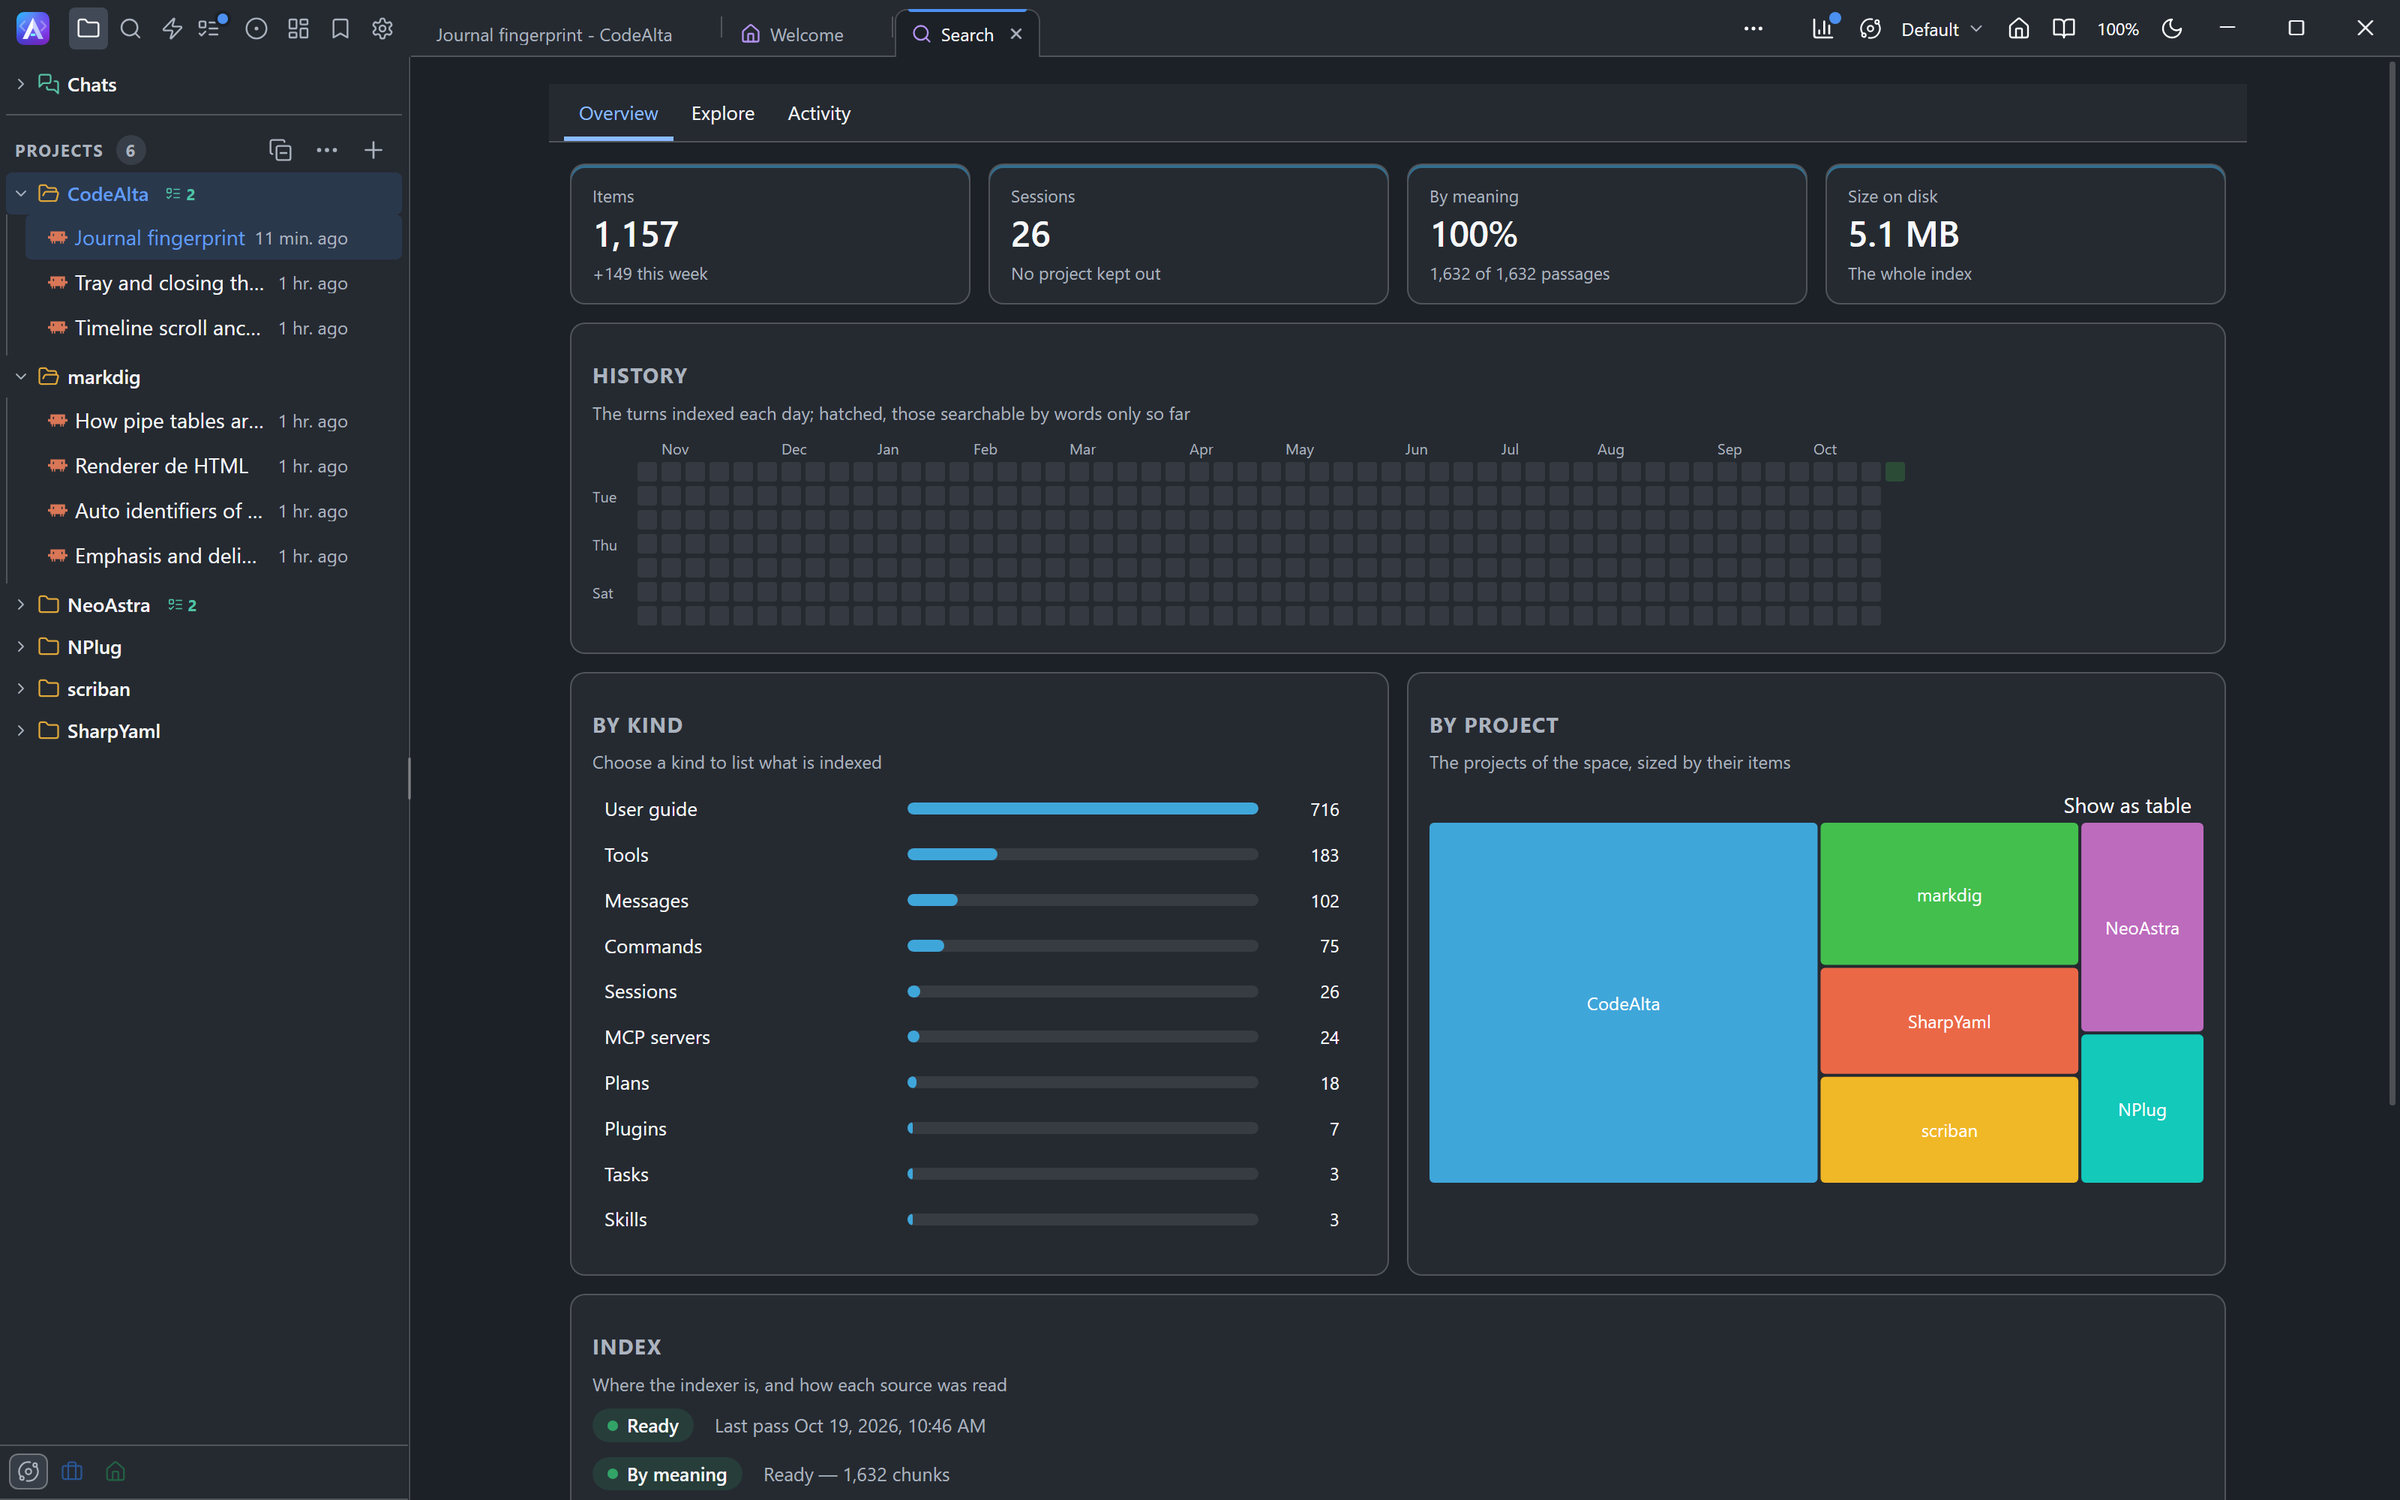
Task: Click the green heatmap cell in History
Action: (x=1895, y=471)
